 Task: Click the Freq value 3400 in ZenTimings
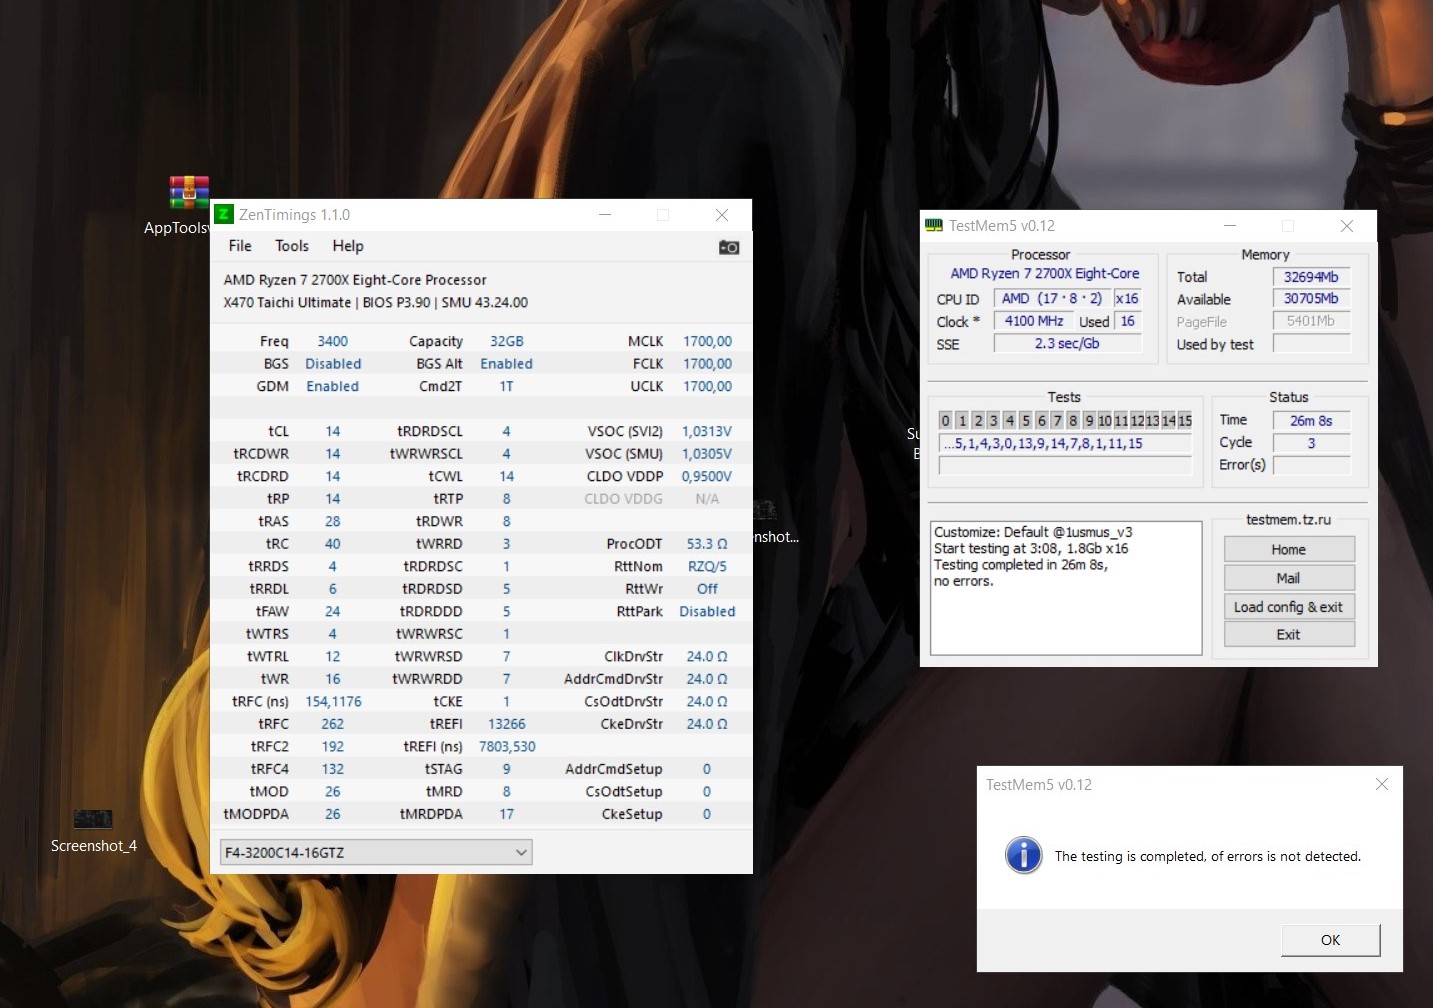point(333,342)
